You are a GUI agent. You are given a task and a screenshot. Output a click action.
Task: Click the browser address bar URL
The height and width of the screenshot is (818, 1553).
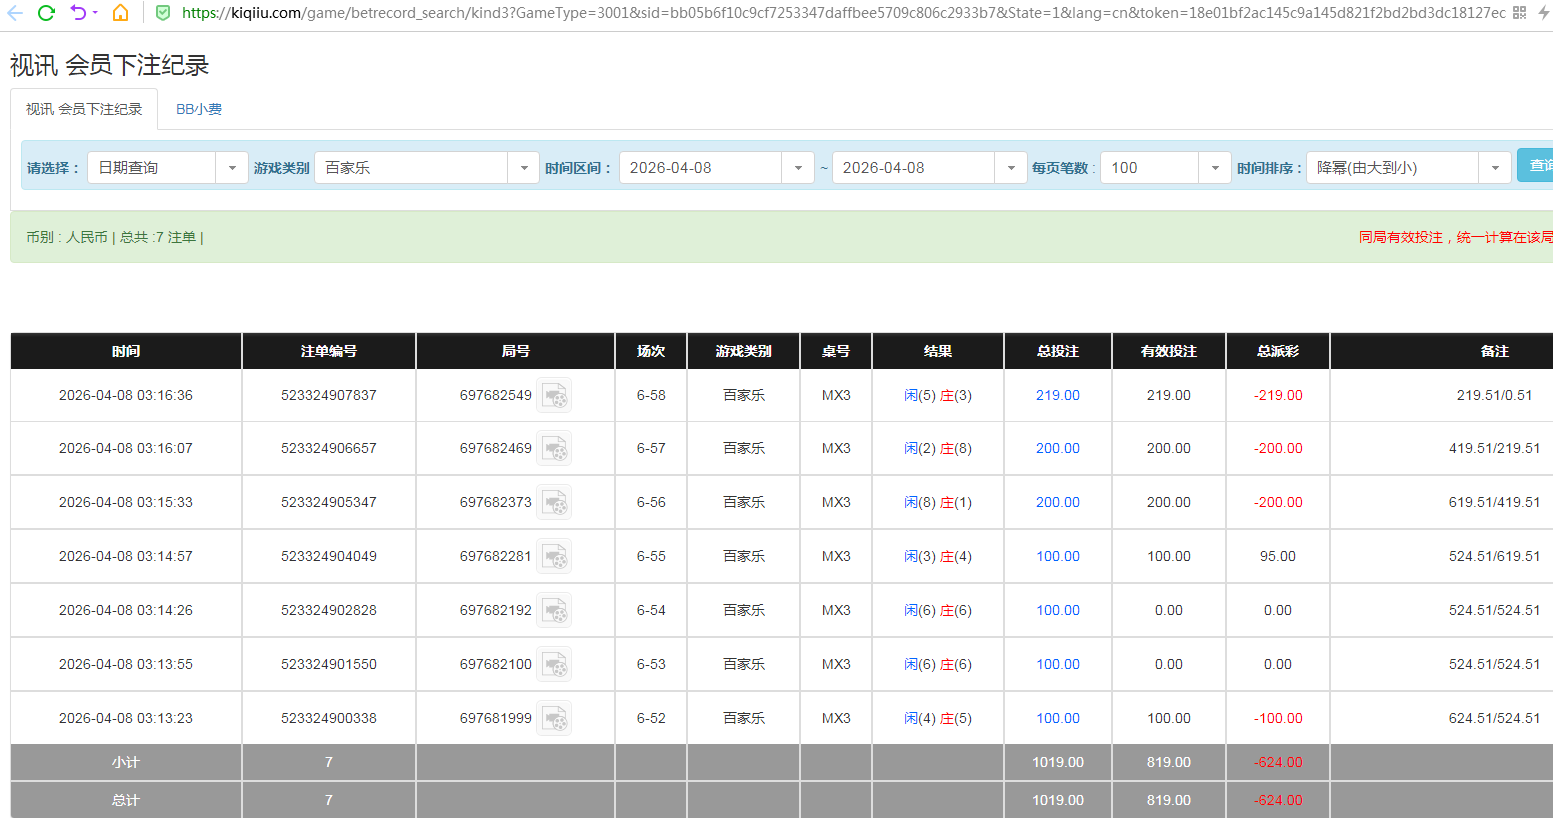click(x=840, y=13)
